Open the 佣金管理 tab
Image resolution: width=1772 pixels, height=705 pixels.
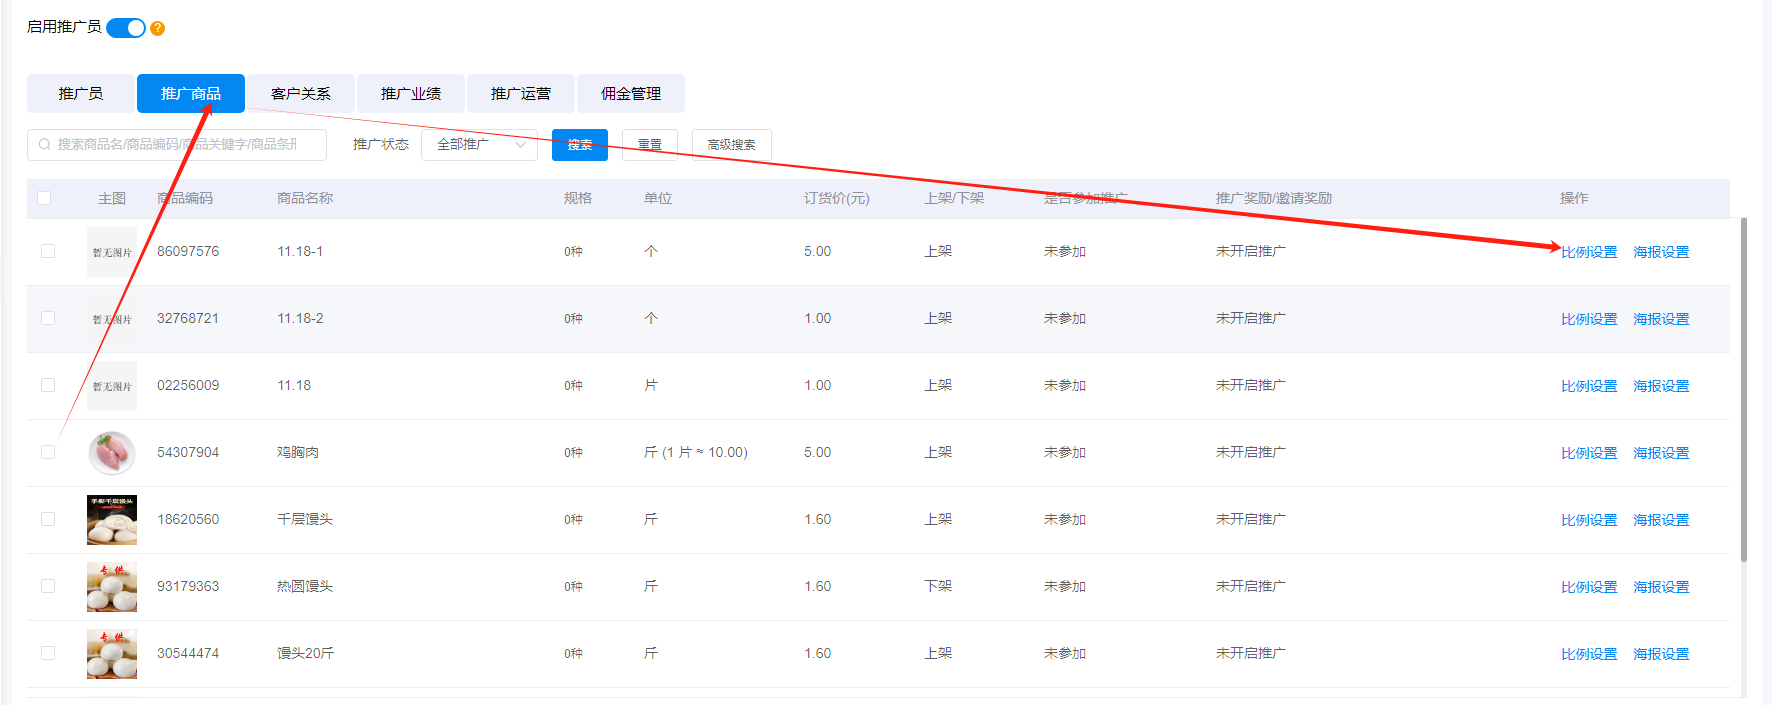[630, 94]
